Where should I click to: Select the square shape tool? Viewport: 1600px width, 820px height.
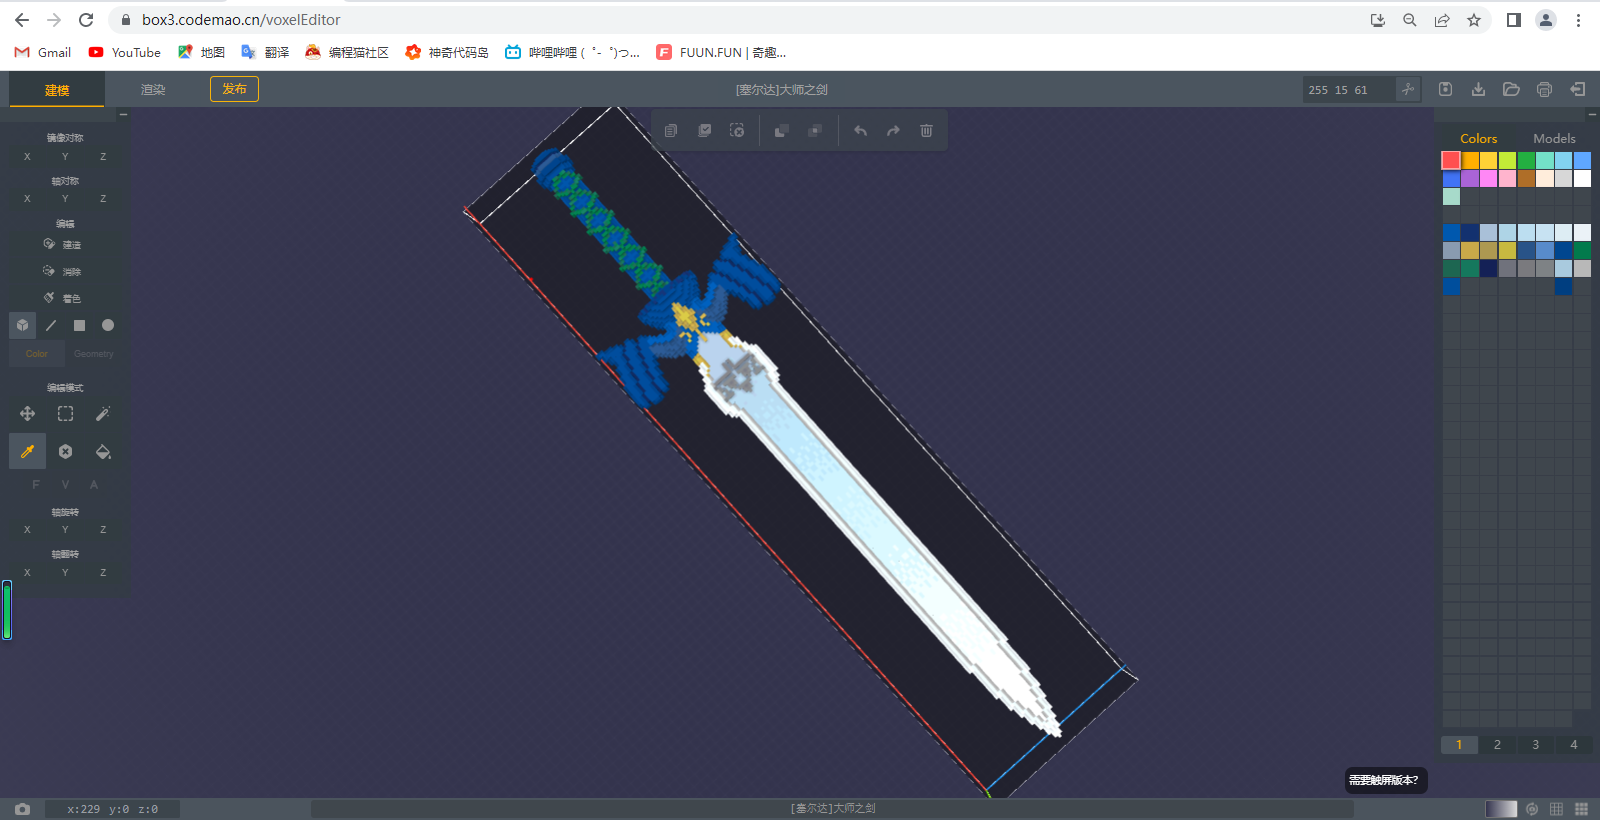[79, 325]
